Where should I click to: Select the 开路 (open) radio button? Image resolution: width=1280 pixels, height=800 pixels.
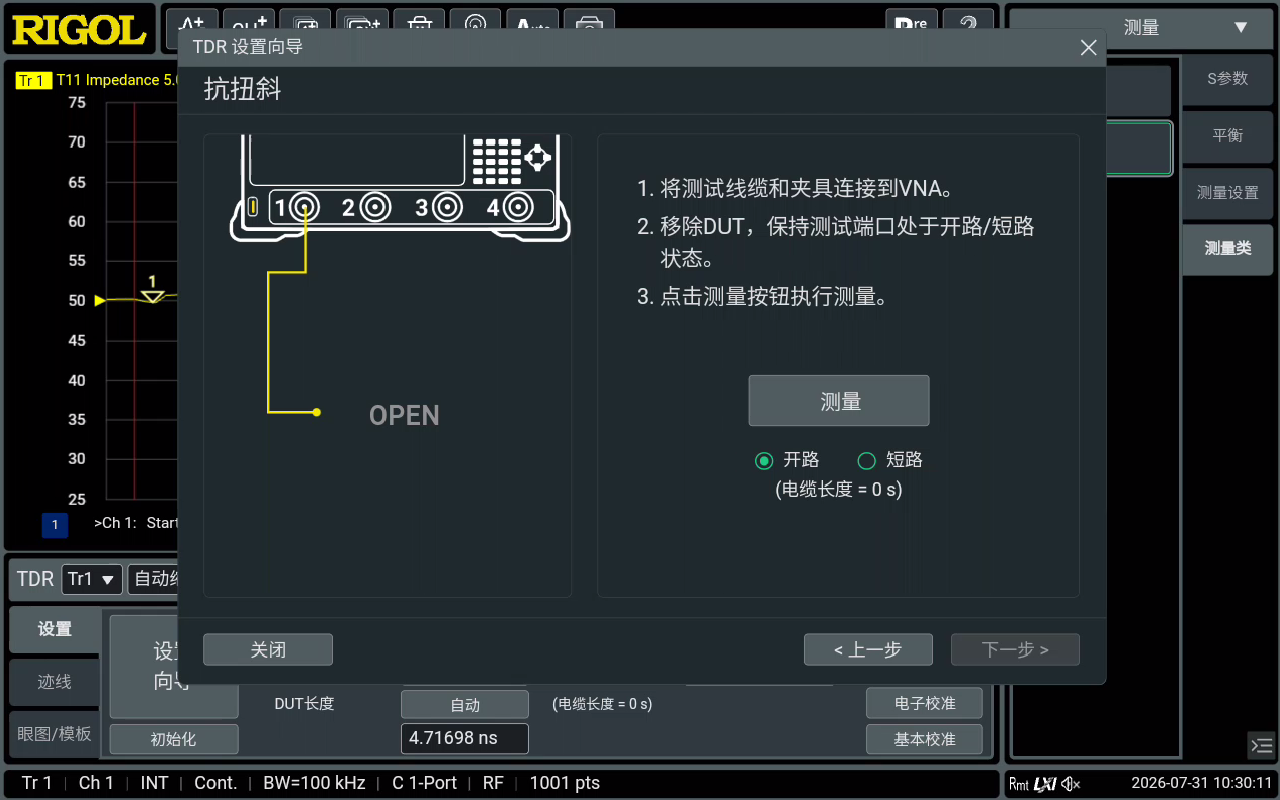pos(765,460)
